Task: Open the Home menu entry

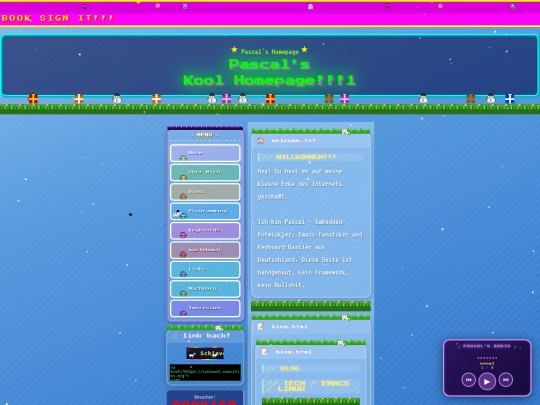Action: click(205, 153)
